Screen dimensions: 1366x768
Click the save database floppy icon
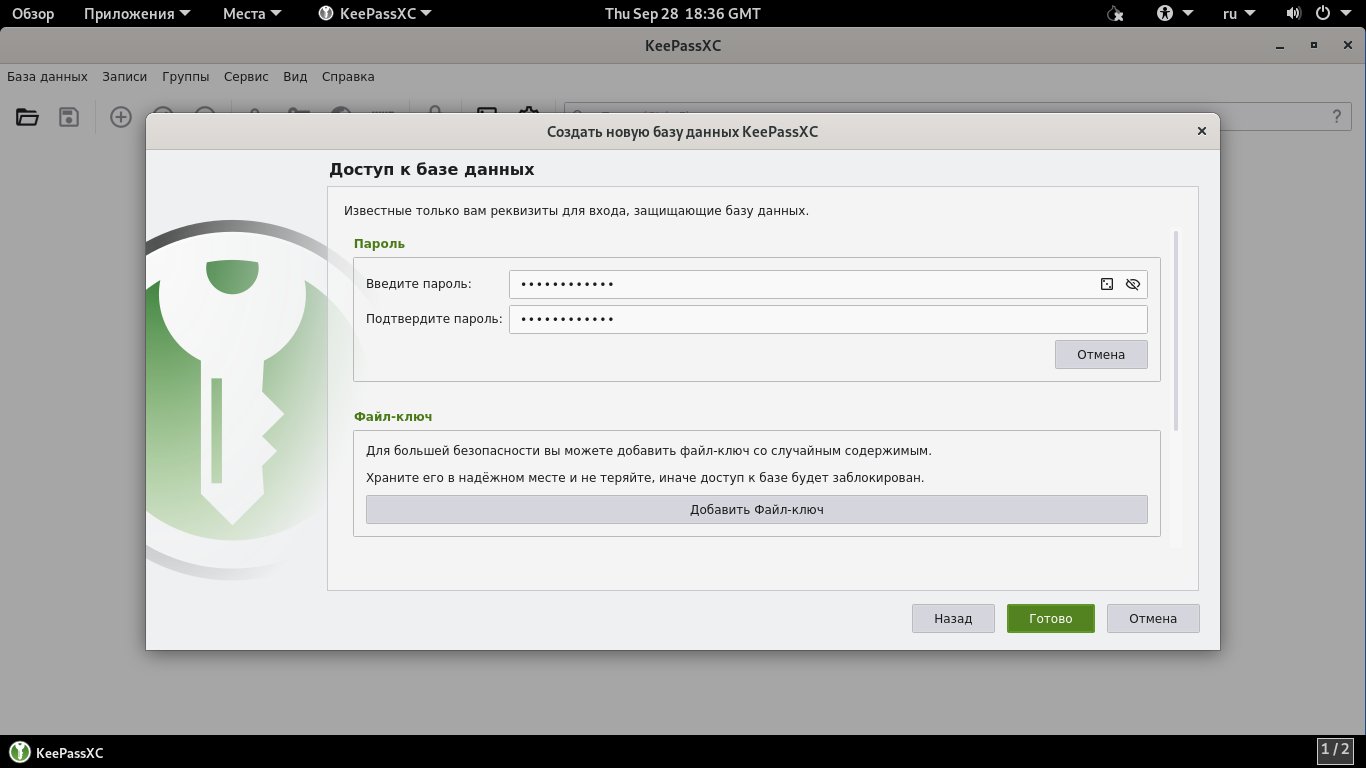point(69,117)
